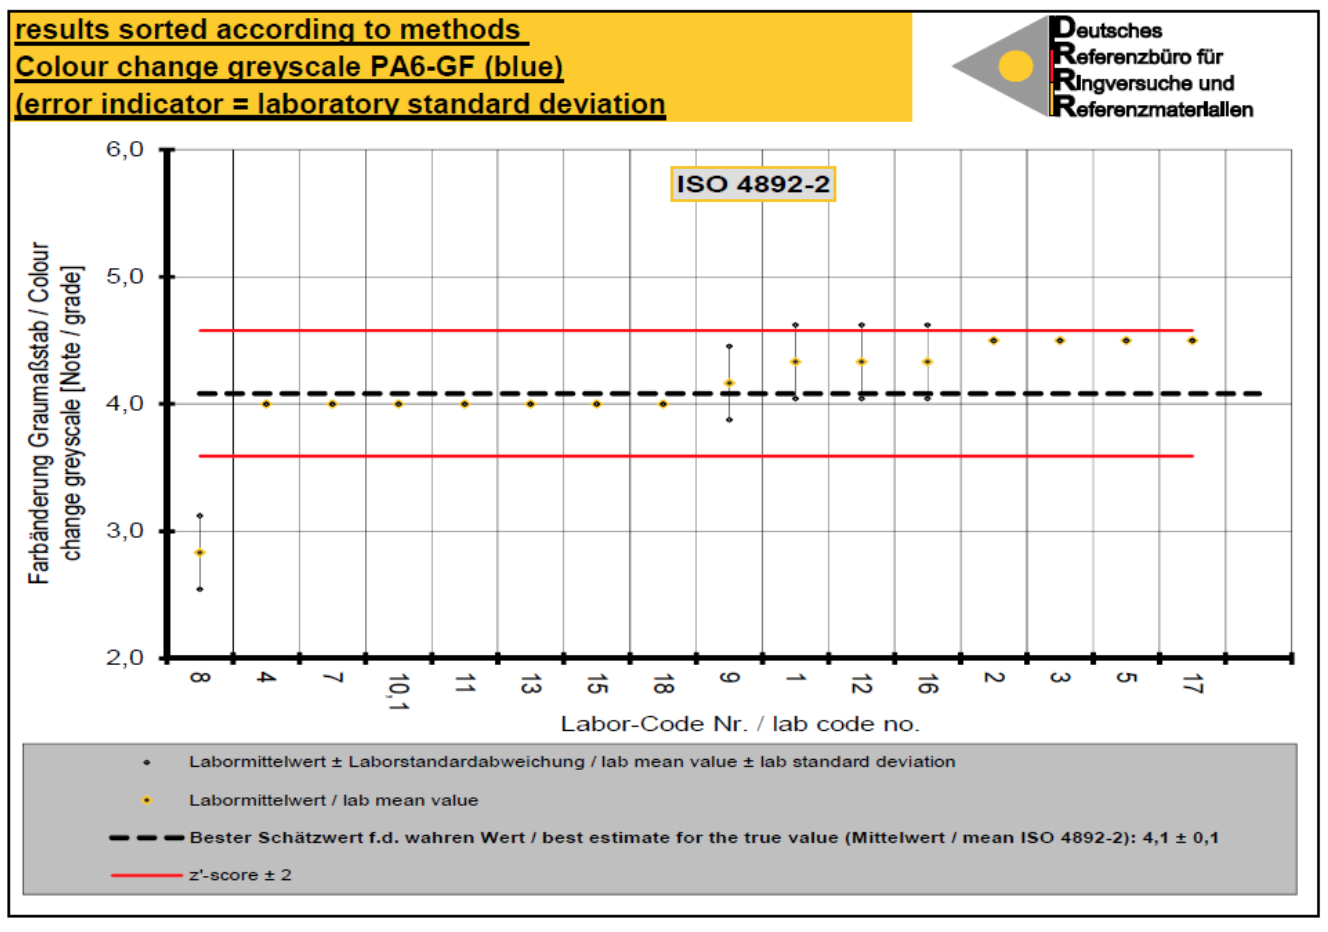Click x-axis lab code 7
This screenshot has width=1328, height=932.
(332, 678)
